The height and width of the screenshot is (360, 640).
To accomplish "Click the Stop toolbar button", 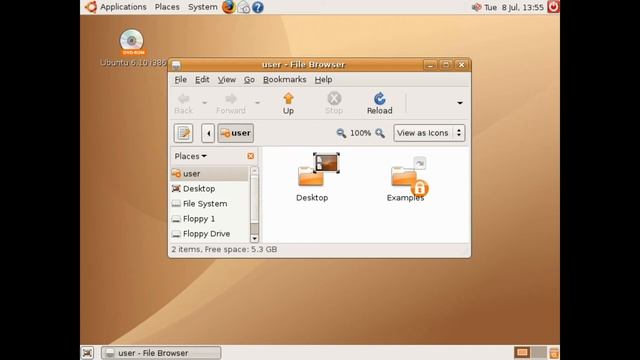I will tap(334, 103).
